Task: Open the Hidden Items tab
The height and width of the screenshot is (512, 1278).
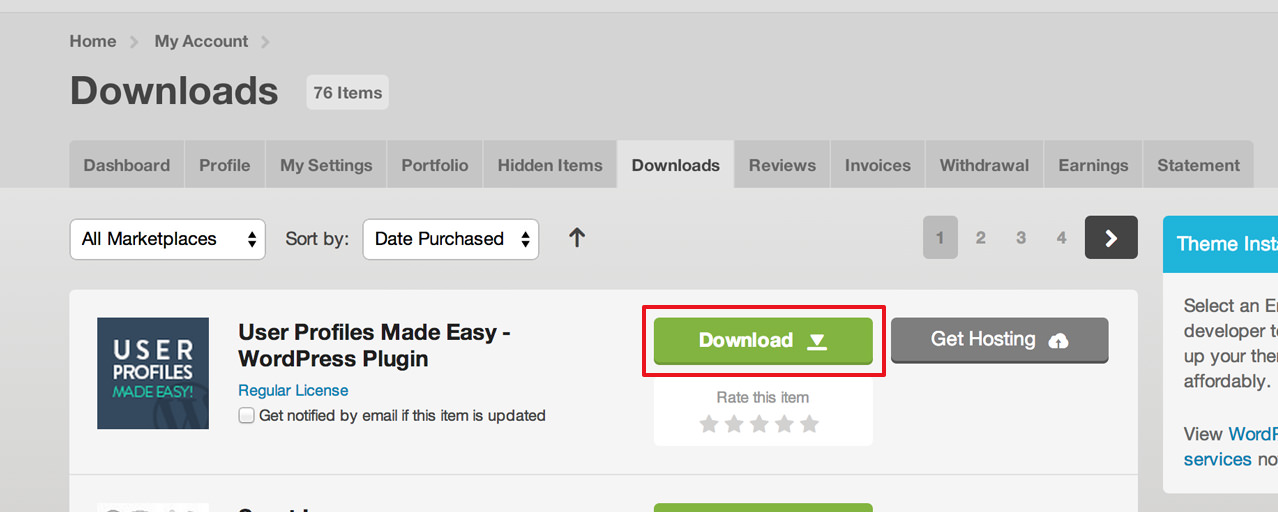Action: (x=550, y=165)
